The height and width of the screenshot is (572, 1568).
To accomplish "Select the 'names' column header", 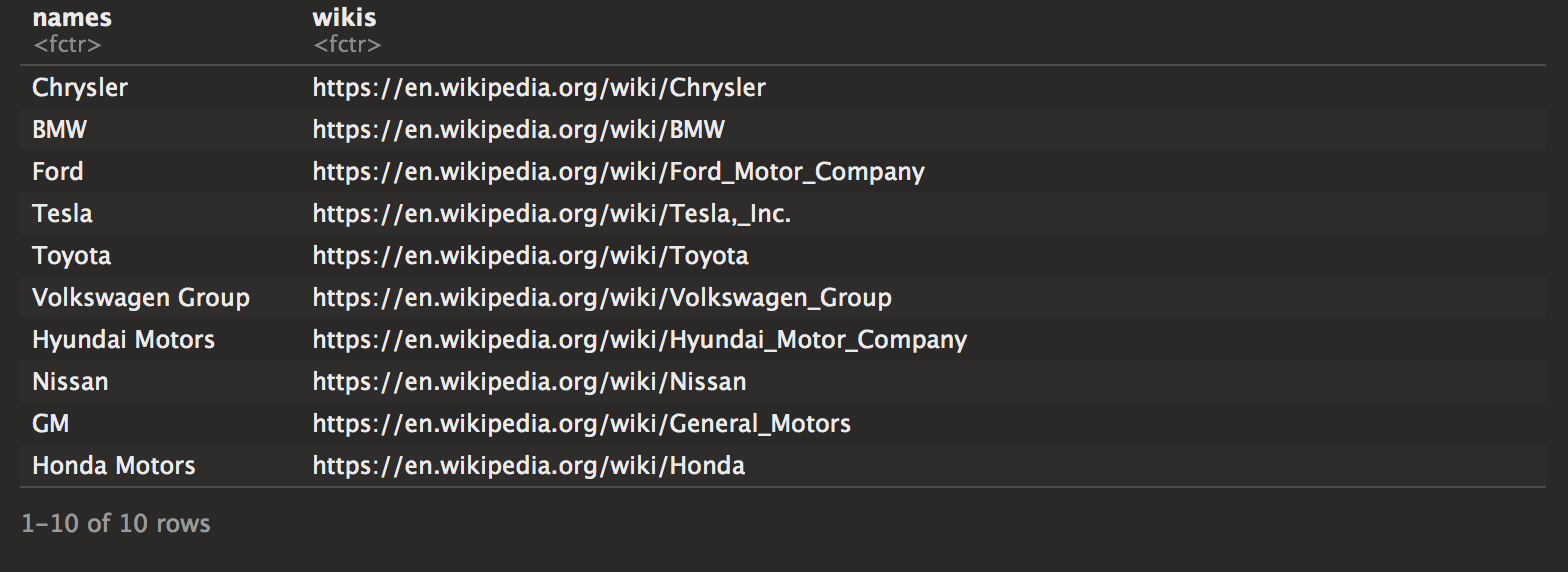I will 72,18.
